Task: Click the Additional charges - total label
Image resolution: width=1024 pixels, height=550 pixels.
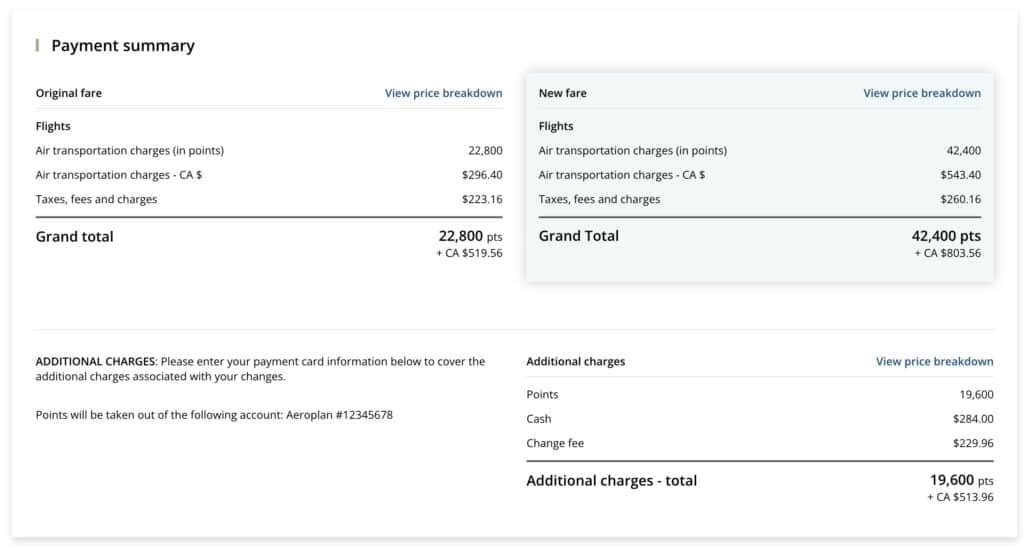Action: (611, 481)
